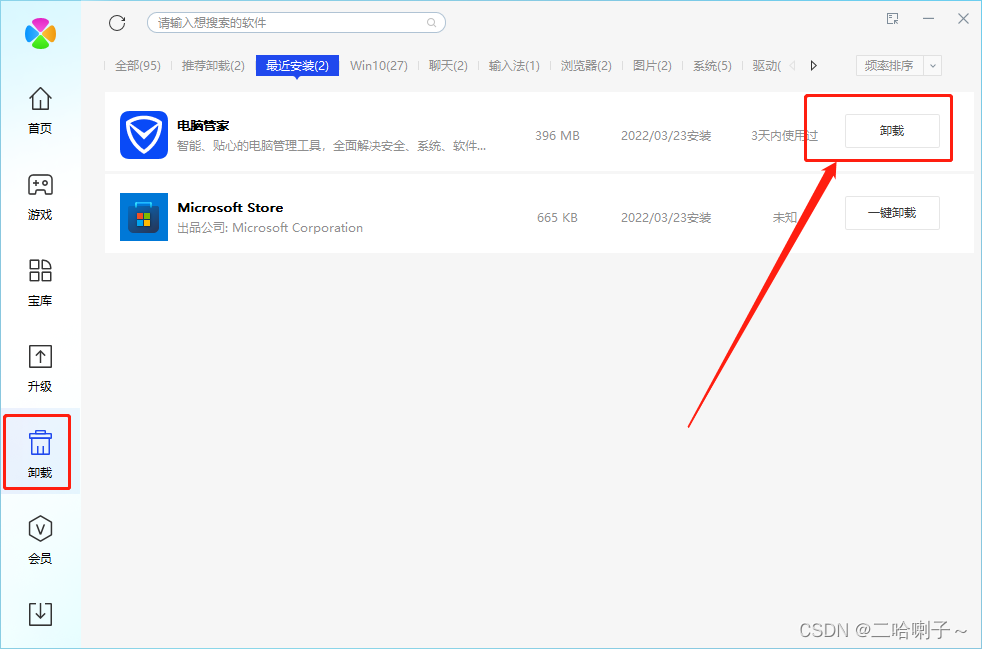This screenshot has width=982, height=649.
Task: Click the 电脑管家 description text
Action: tap(331, 146)
